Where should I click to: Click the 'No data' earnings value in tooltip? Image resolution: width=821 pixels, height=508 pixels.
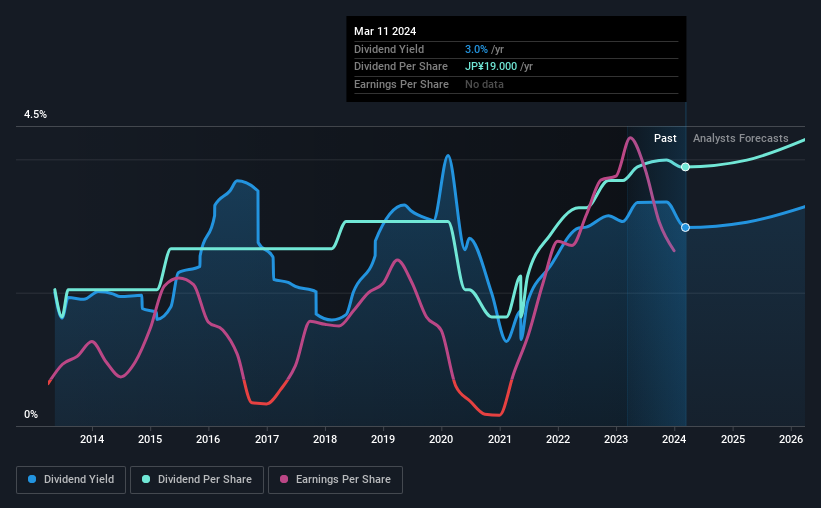484,84
